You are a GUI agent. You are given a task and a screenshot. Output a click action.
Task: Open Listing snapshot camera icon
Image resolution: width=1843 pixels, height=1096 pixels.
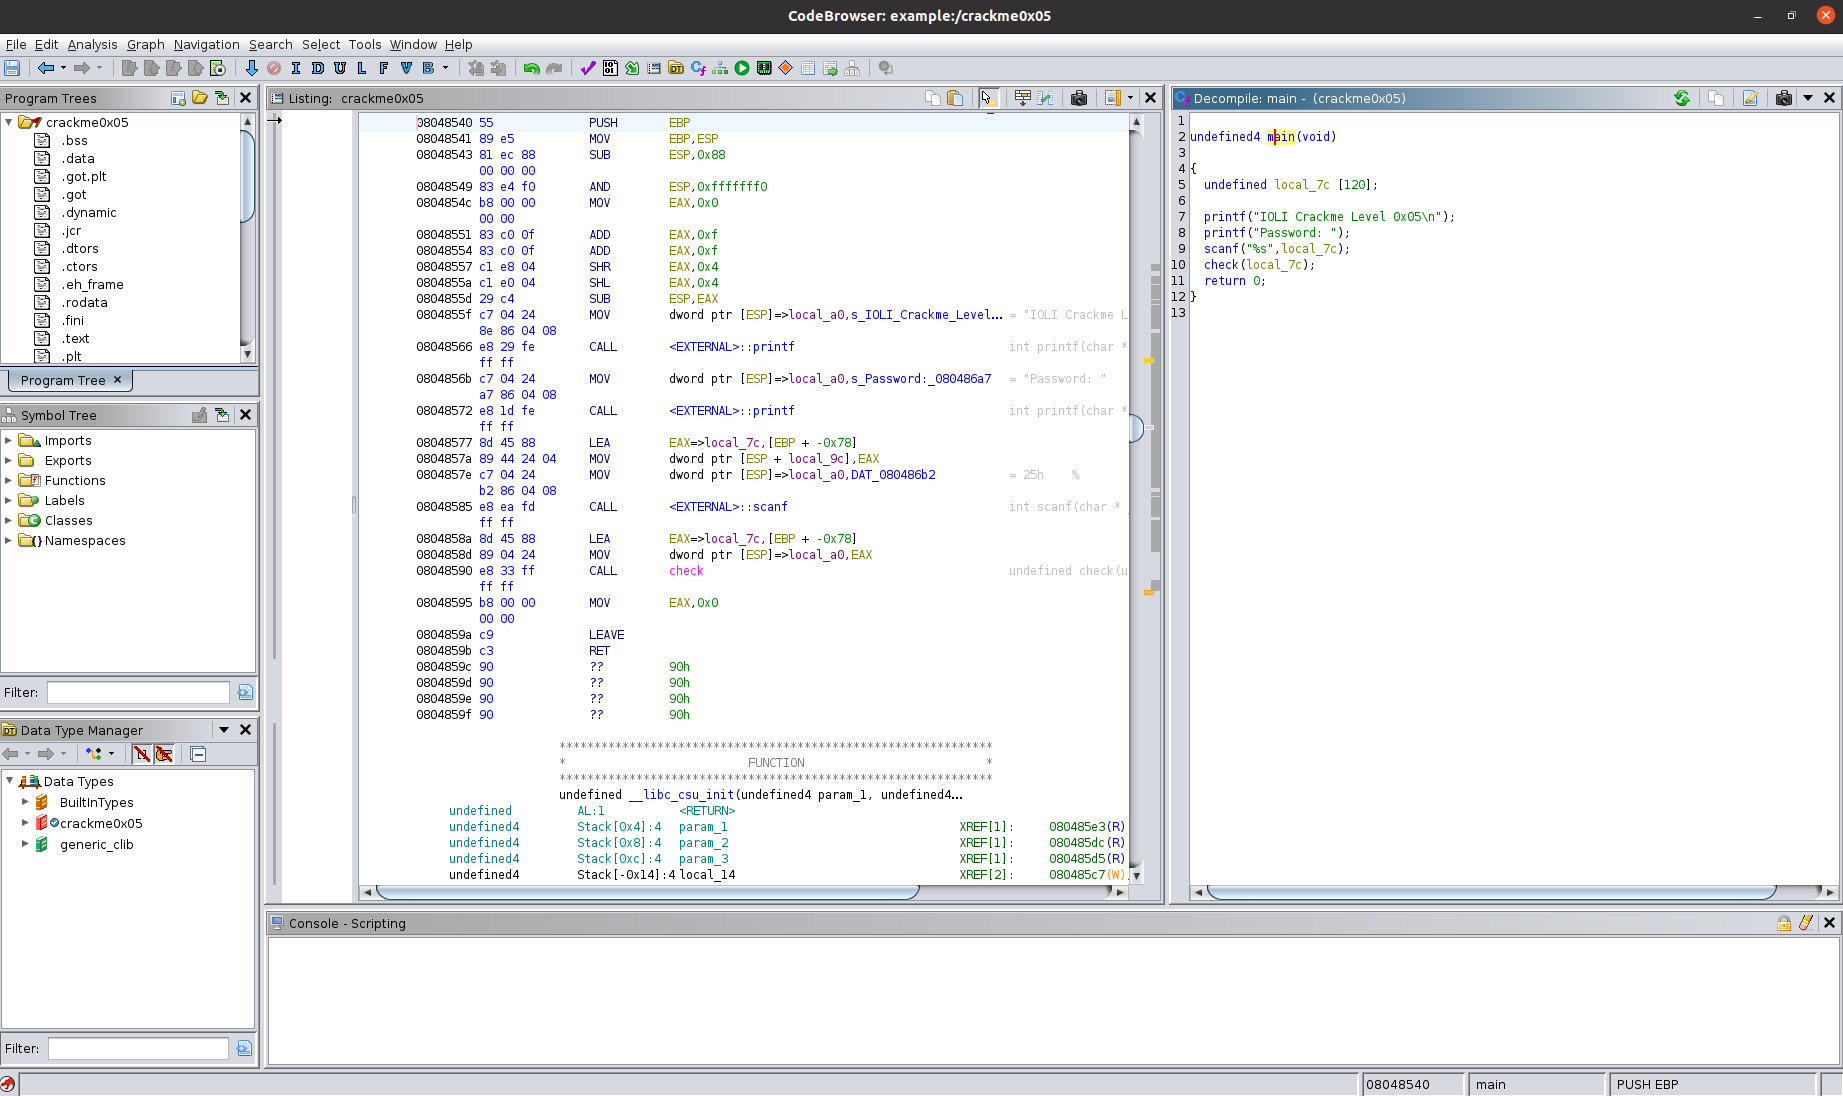[x=1079, y=98]
